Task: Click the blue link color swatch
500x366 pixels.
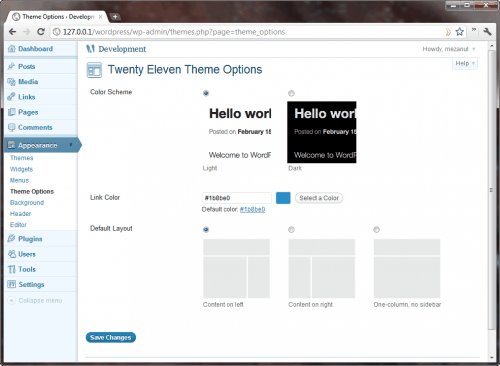Action: [x=283, y=198]
